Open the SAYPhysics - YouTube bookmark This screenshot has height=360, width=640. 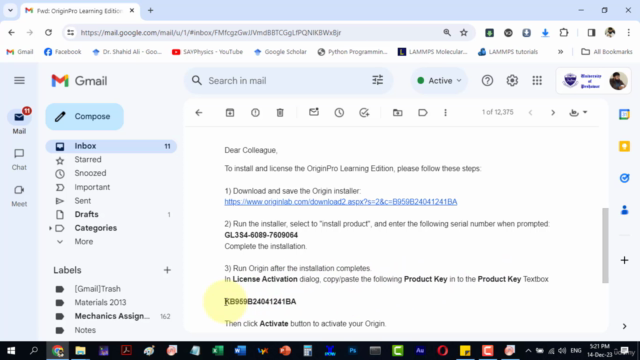pyautogui.click(x=207, y=52)
